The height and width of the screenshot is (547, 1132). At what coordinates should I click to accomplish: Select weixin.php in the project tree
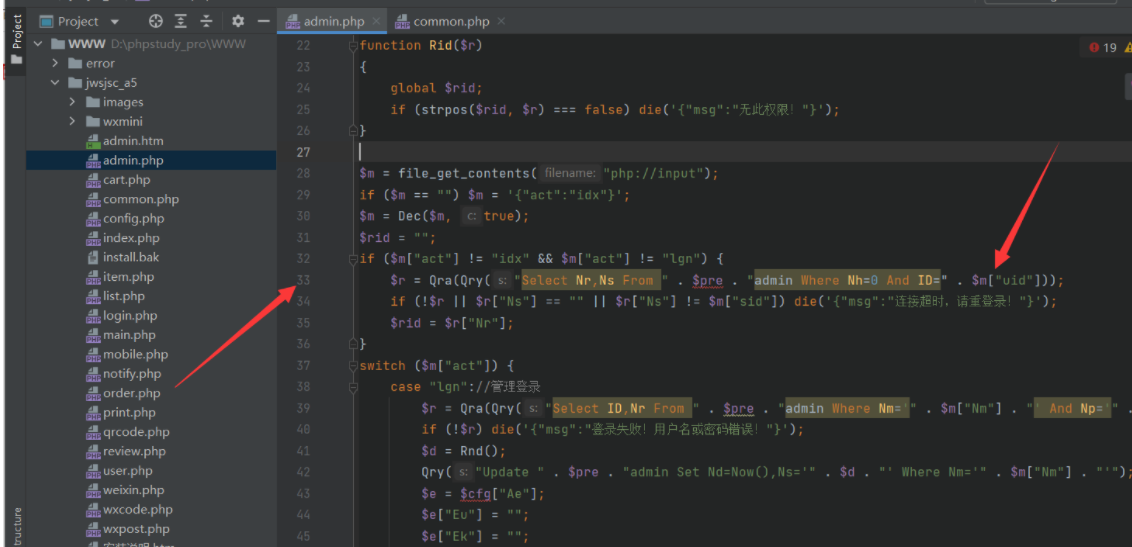(x=132, y=491)
